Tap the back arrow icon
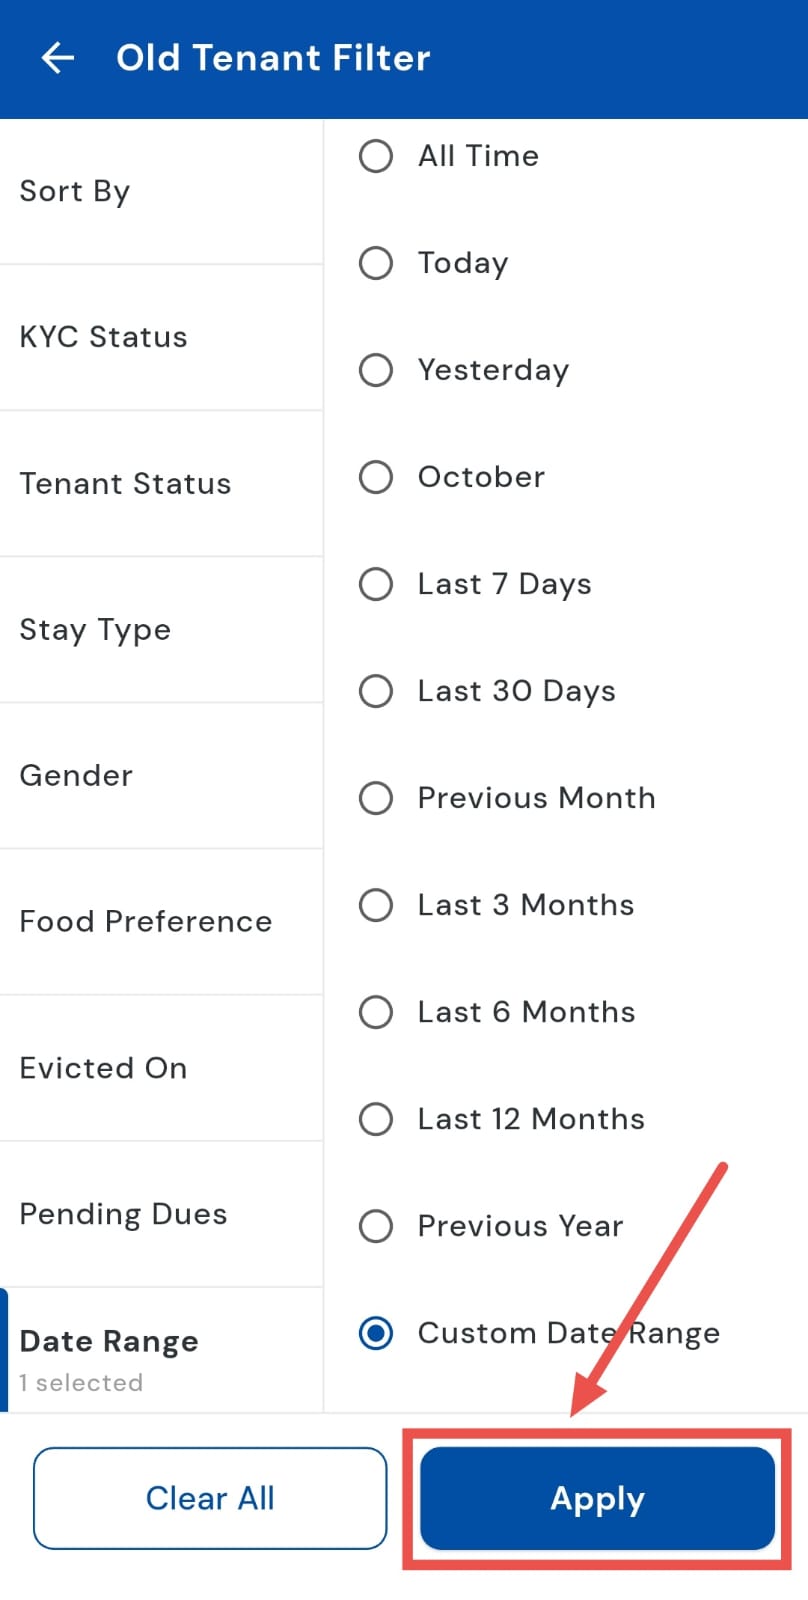The width and height of the screenshot is (808, 1600). [58, 58]
